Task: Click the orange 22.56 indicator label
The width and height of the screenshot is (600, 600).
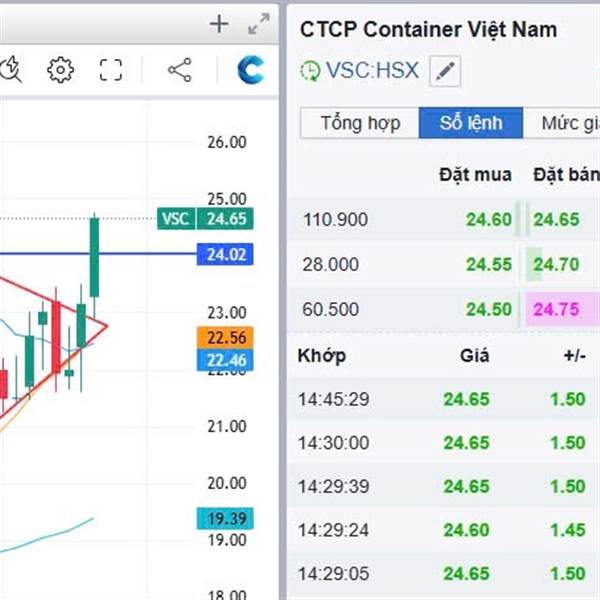Action: [x=226, y=338]
